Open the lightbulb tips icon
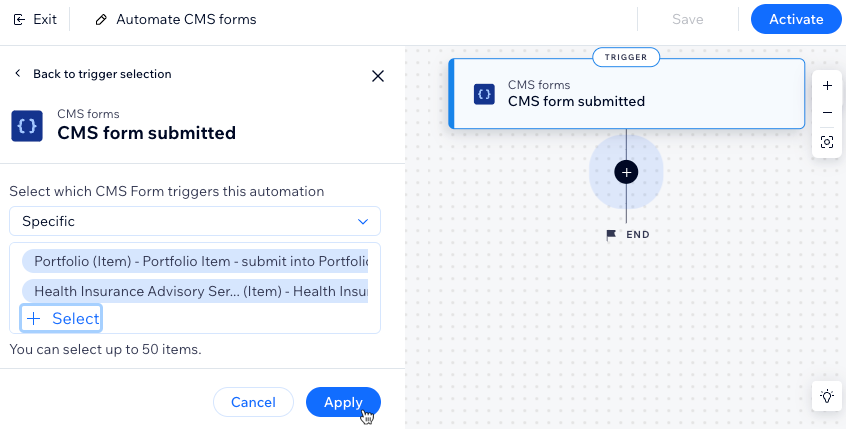 tap(827, 396)
